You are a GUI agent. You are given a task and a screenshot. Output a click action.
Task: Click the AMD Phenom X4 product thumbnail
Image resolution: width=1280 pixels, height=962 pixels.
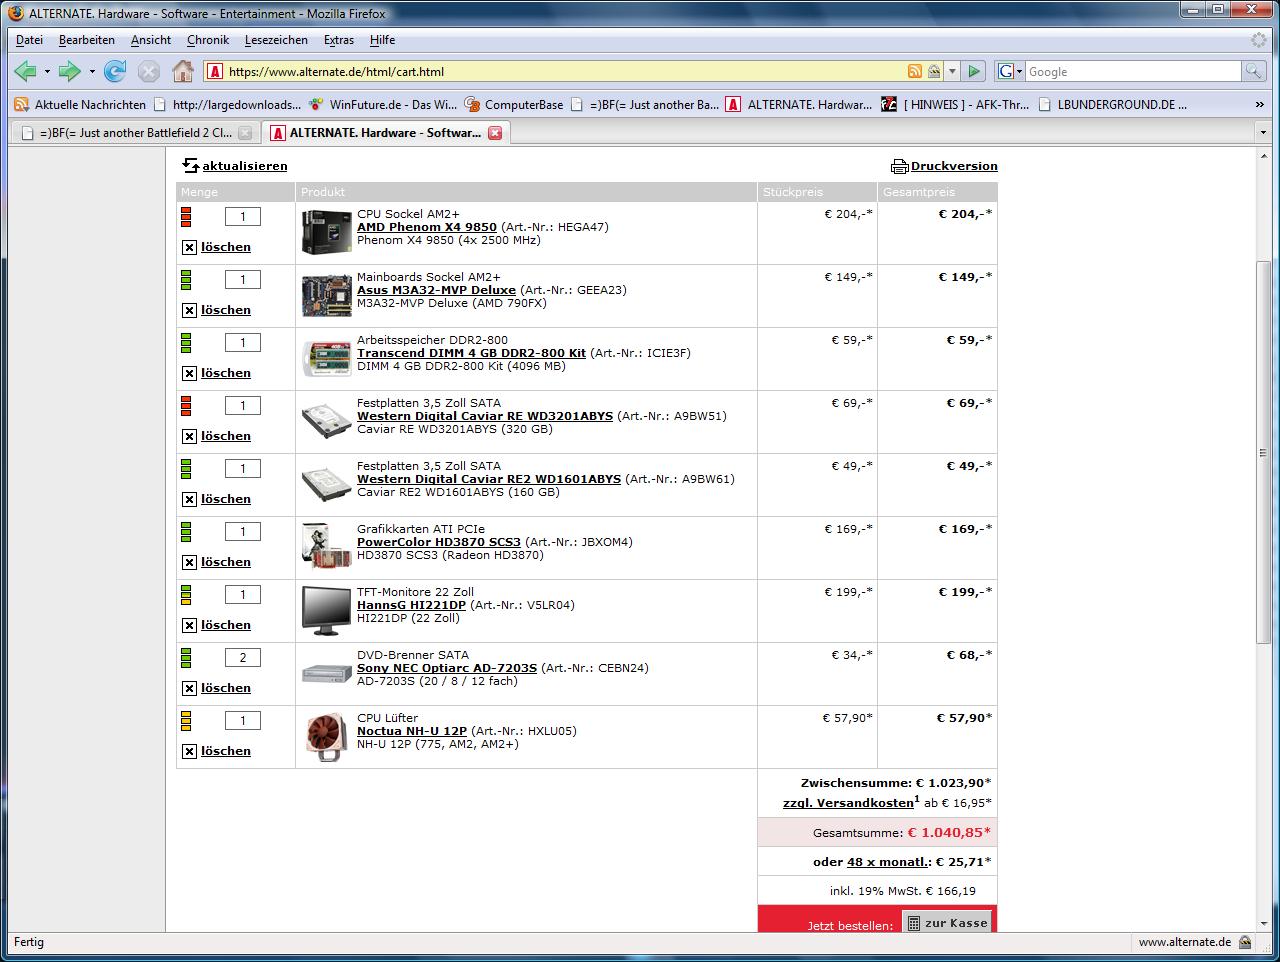pyautogui.click(x=327, y=232)
